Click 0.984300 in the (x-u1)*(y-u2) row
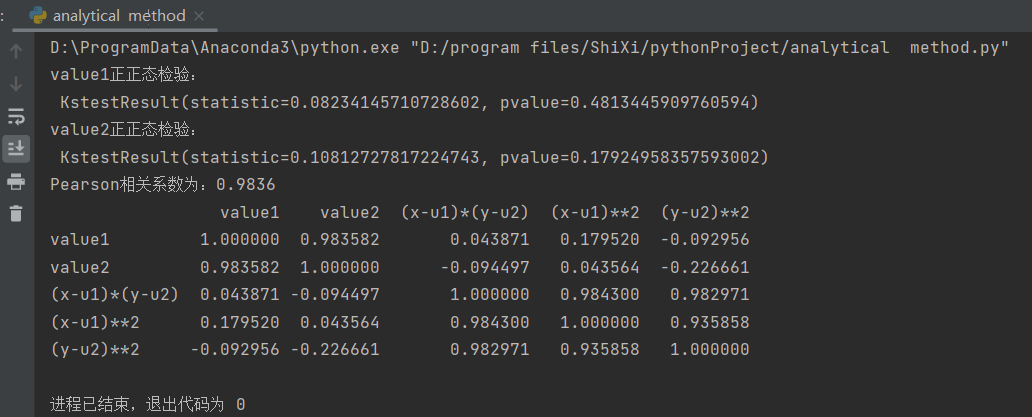The image size is (1032, 417). point(600,295)
